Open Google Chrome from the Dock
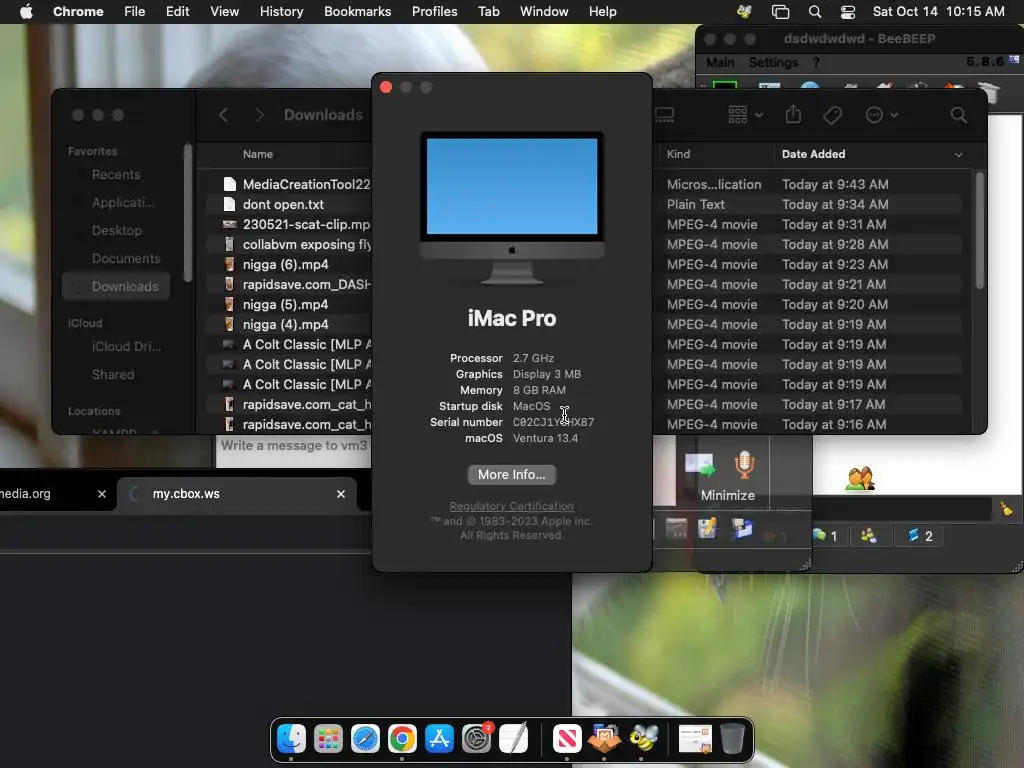Image resolution: width=1024 pixels, height=768 pixels. pos(402,739)
